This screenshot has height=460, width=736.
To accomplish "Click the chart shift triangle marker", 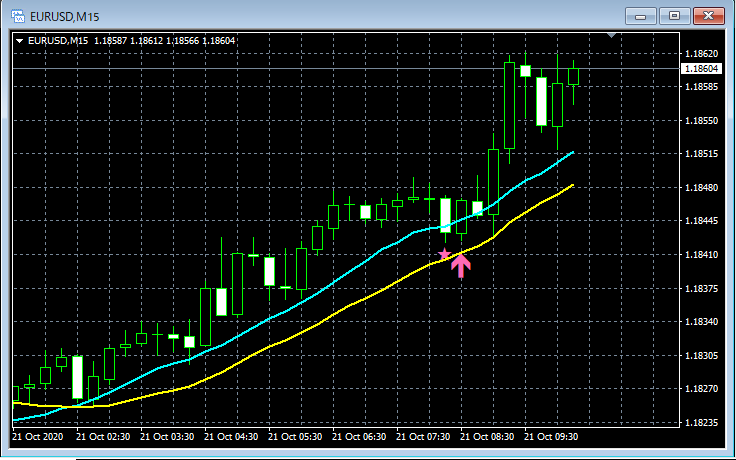I will pos(611,36).
